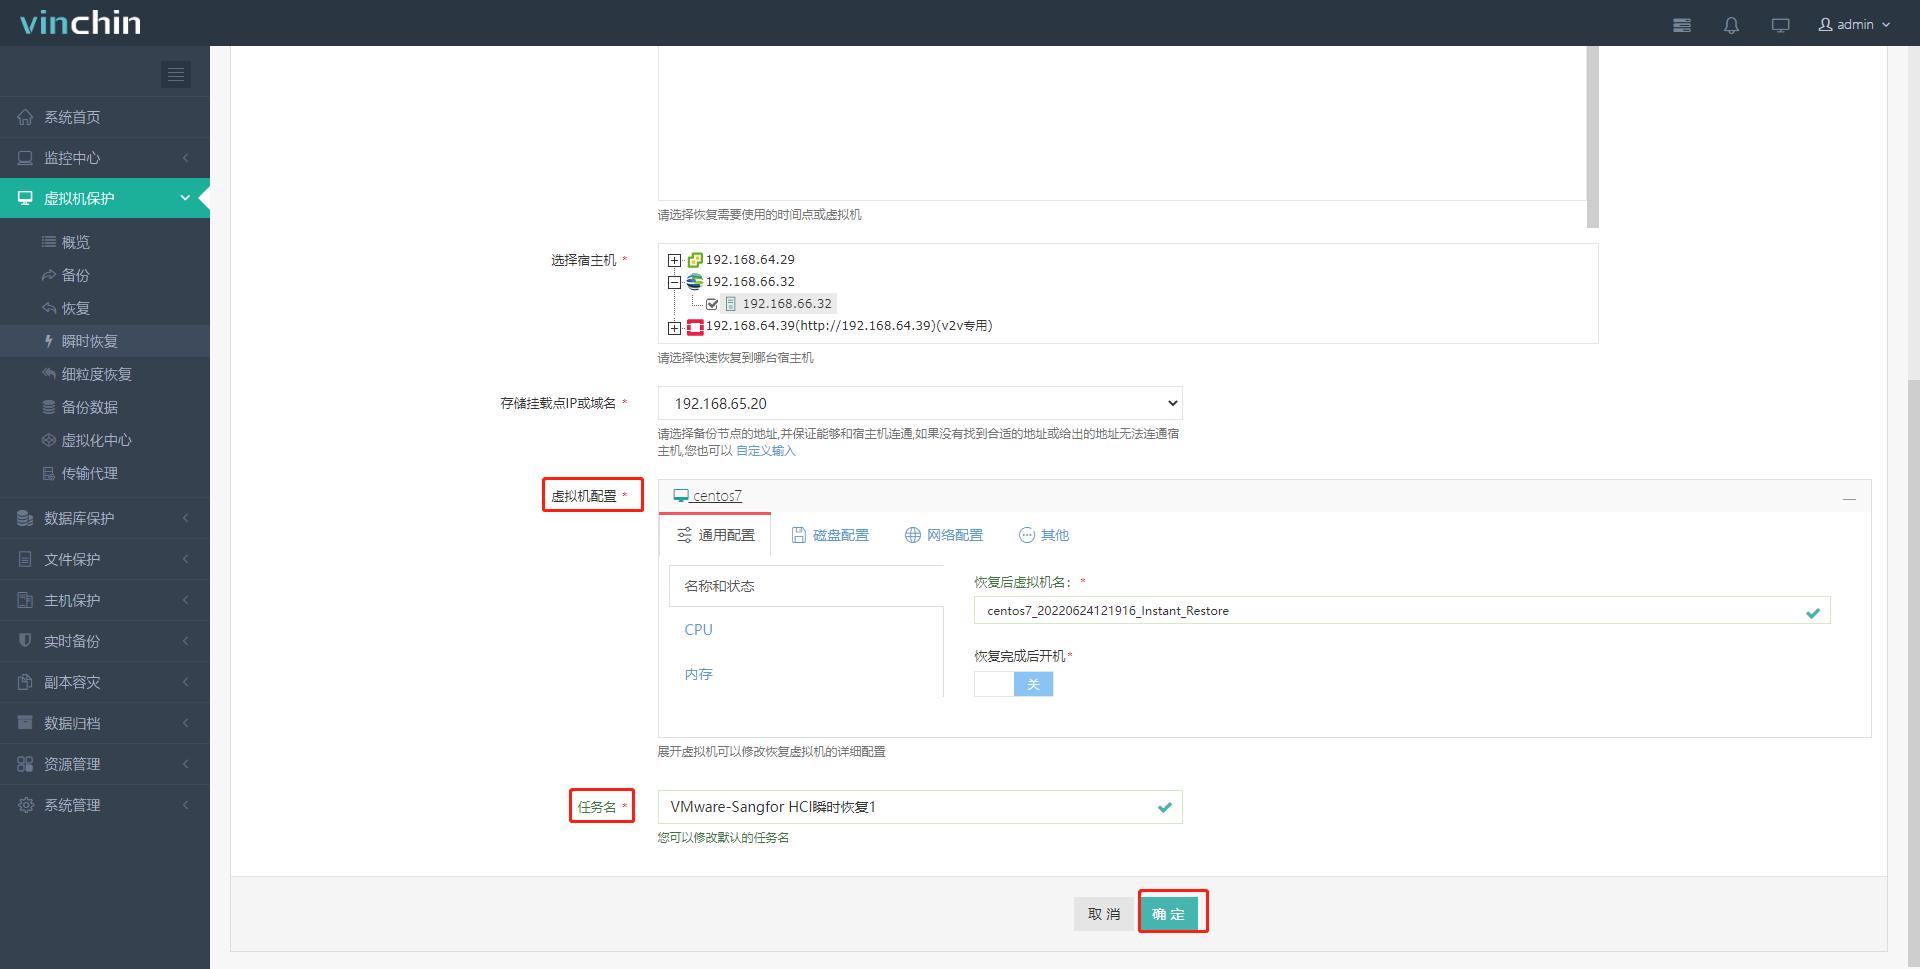Open 传输代理 submenu item
This screenshot has width=1920, height=969.
[105, 473]
